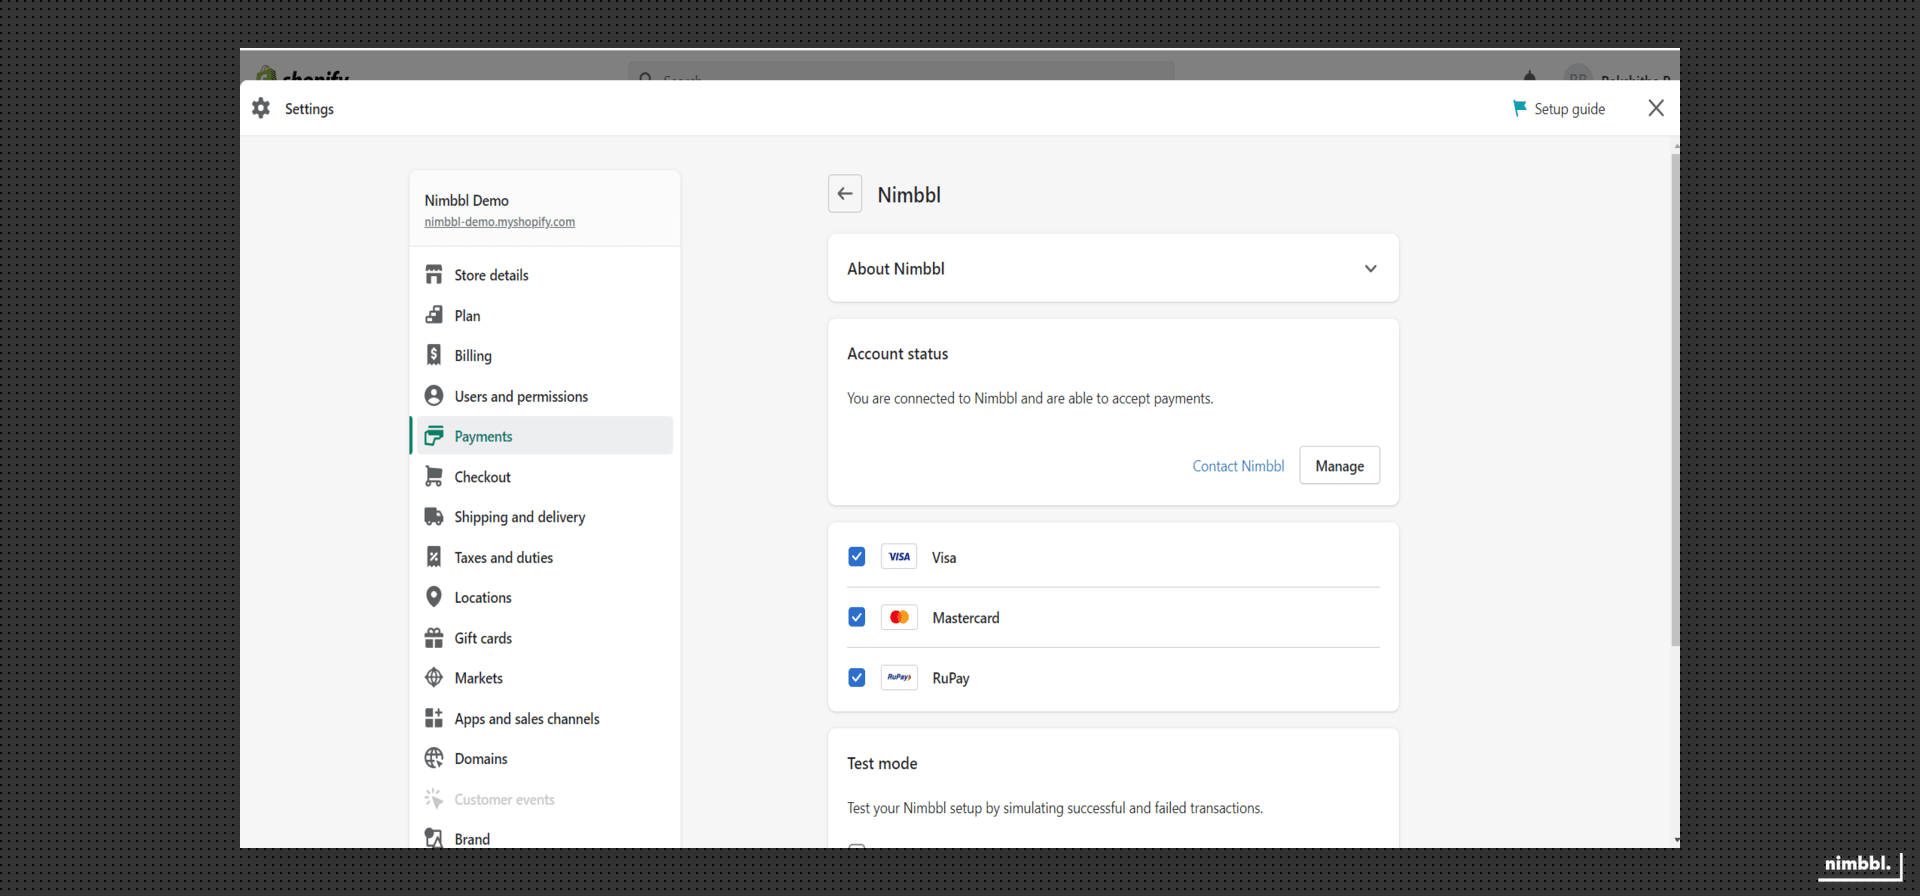Go back using the arrow beside Nimbbl

(845, 194)
